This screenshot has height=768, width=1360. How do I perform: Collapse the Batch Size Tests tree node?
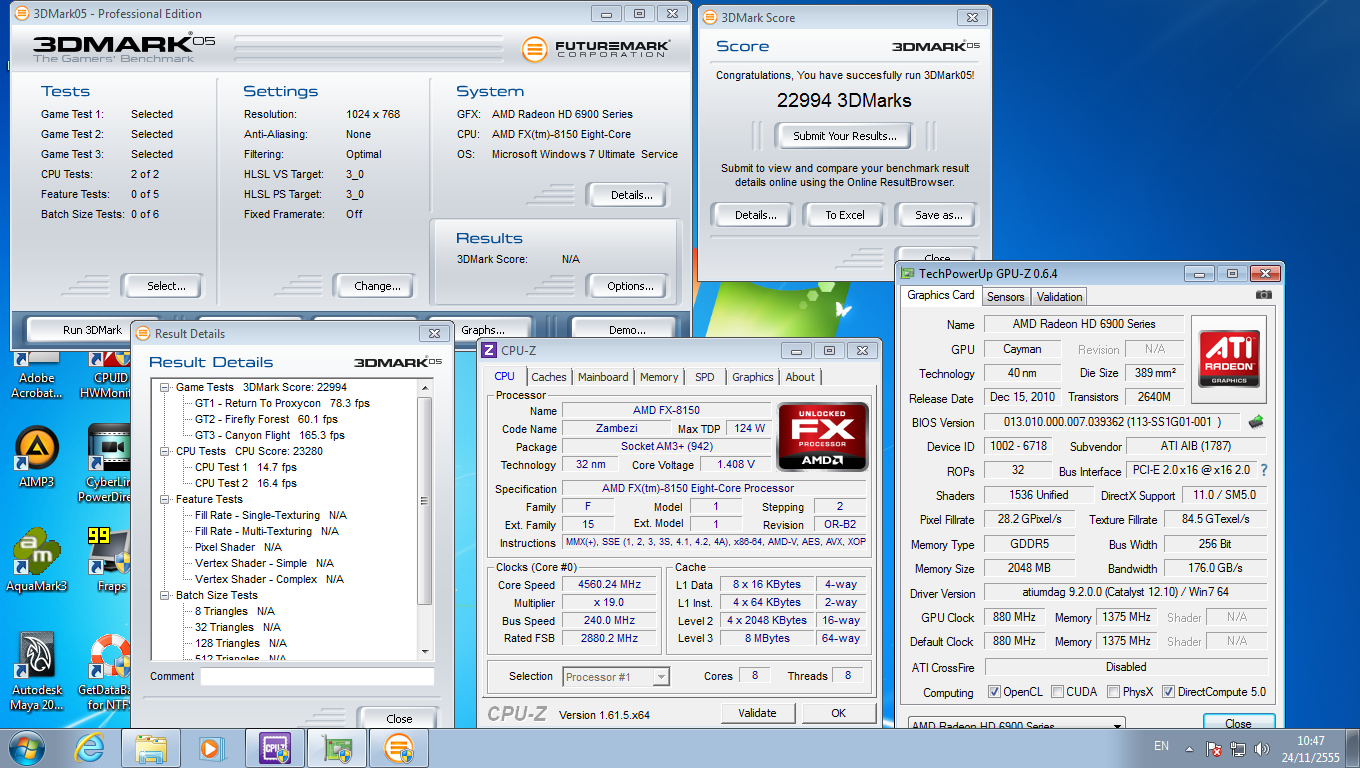165,595
